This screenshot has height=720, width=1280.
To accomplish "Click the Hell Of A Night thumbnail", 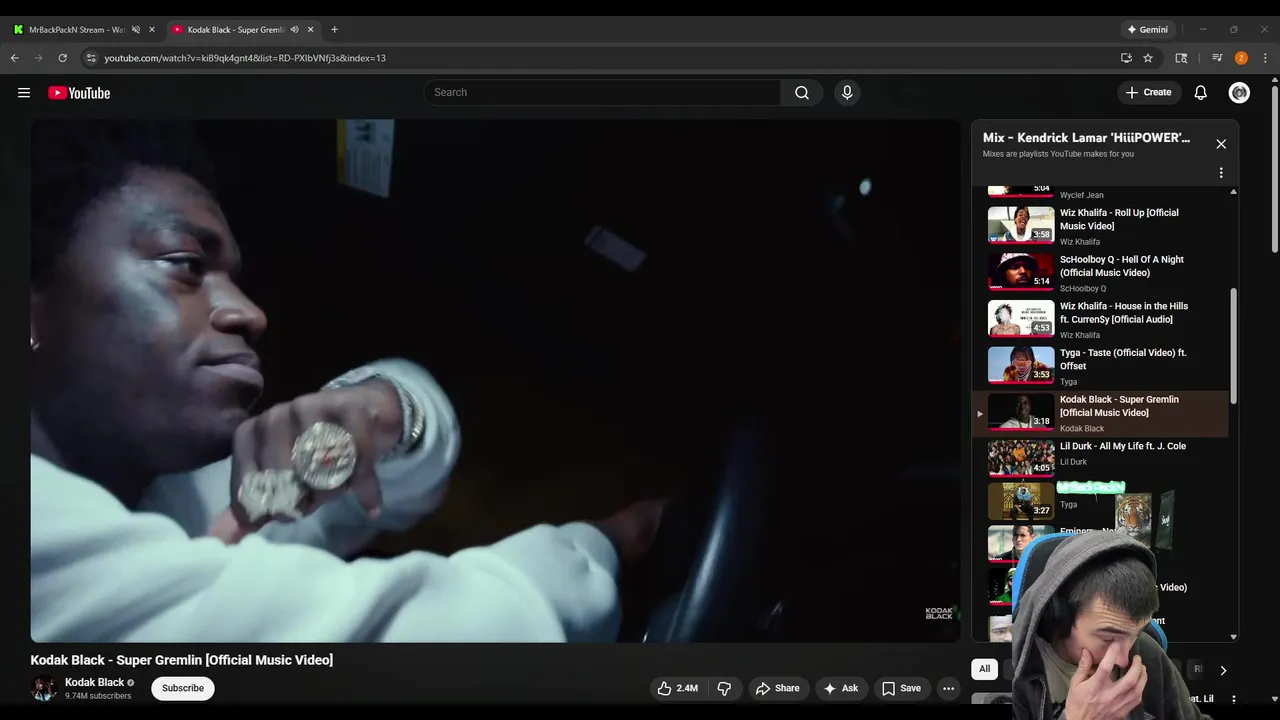I will coord(1021,271).
